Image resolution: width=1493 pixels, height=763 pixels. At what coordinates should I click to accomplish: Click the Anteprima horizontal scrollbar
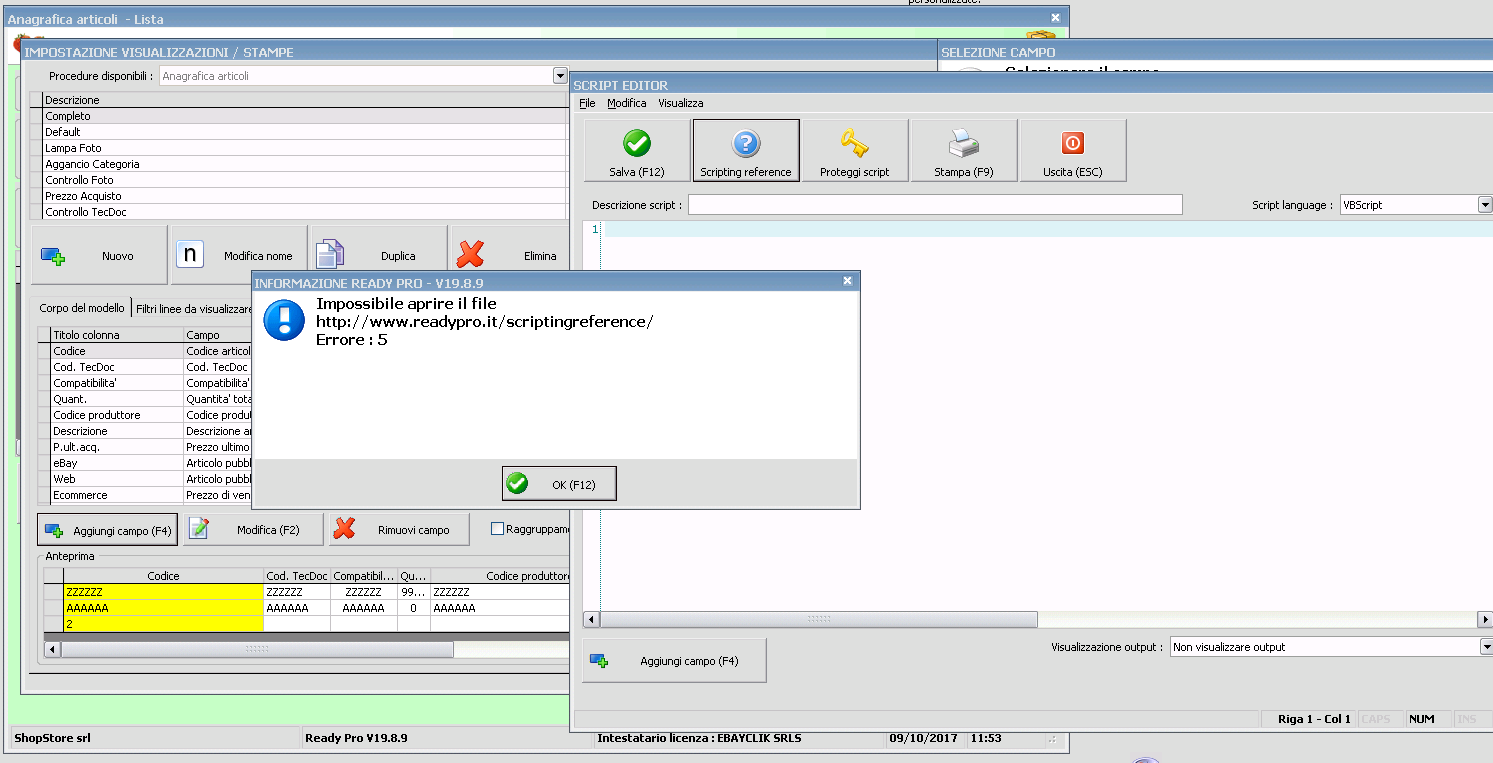(x=257, y=649)
